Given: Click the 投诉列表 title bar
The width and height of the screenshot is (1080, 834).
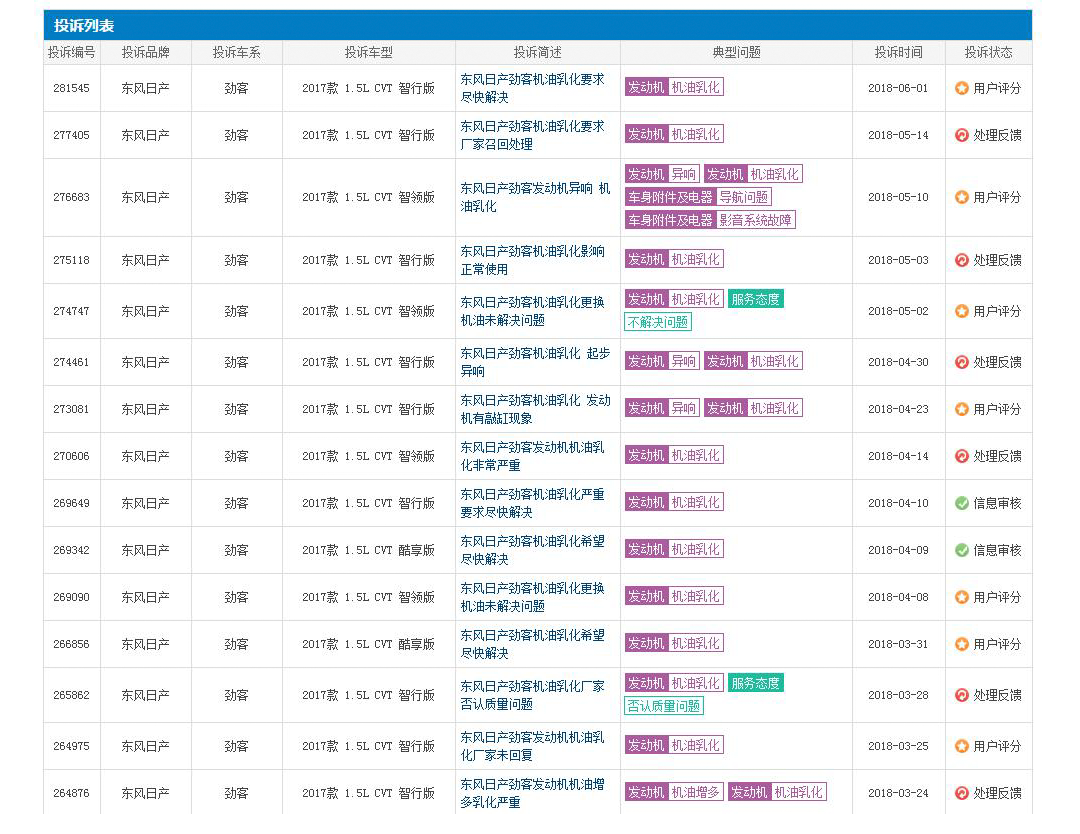Looking at the screenshot, I should 84,25.
